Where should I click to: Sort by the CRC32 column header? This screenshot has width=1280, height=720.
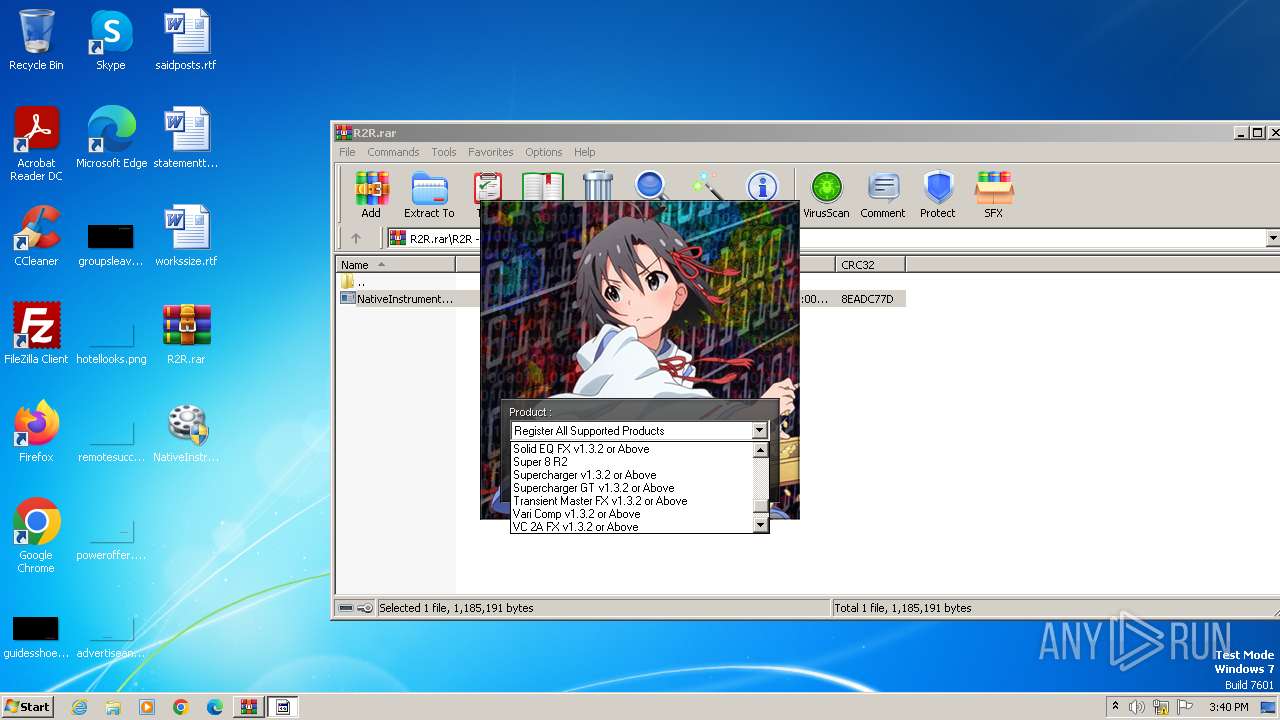click(x=870, y=264)
